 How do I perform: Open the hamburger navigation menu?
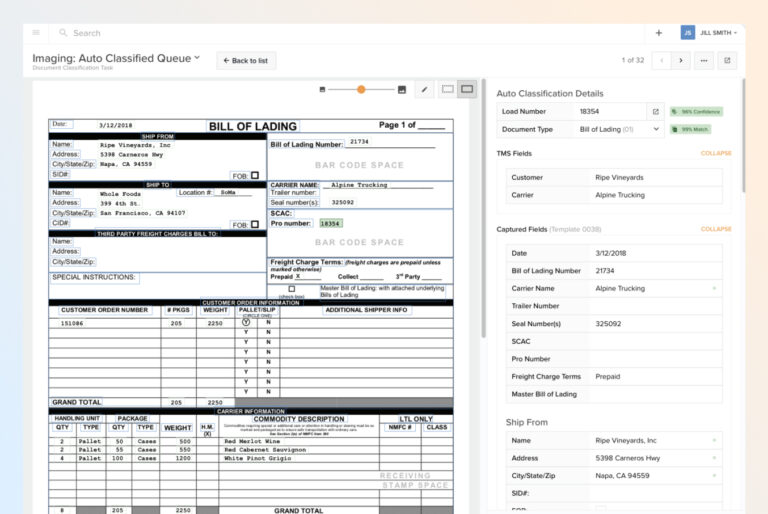coord(36,33)
